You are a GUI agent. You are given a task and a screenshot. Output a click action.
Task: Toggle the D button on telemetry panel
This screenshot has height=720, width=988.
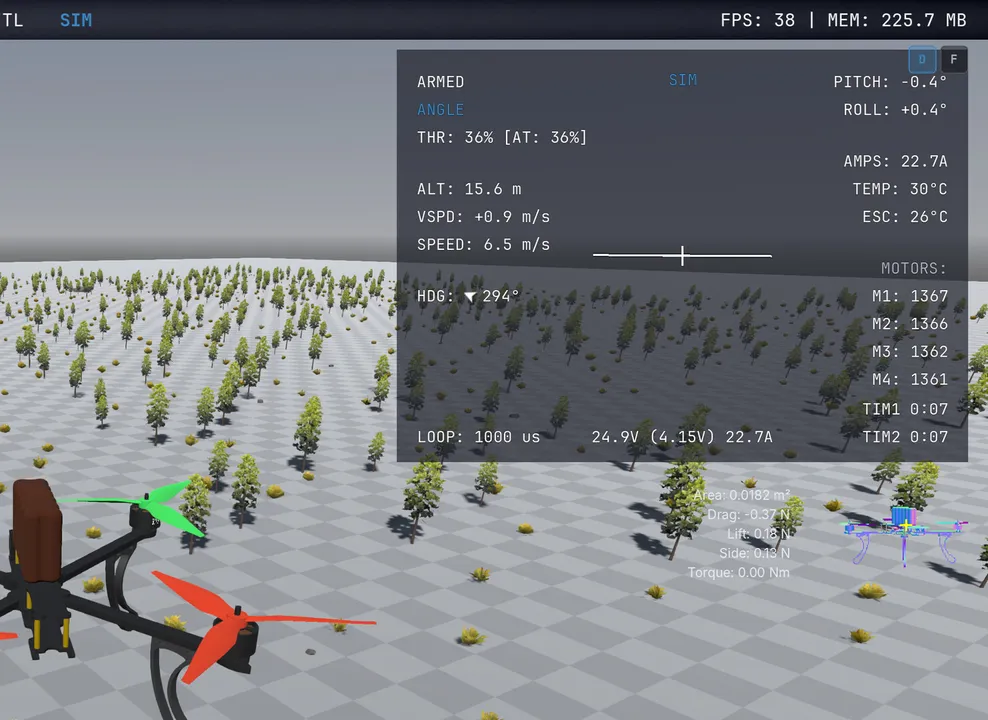(922, 60)
